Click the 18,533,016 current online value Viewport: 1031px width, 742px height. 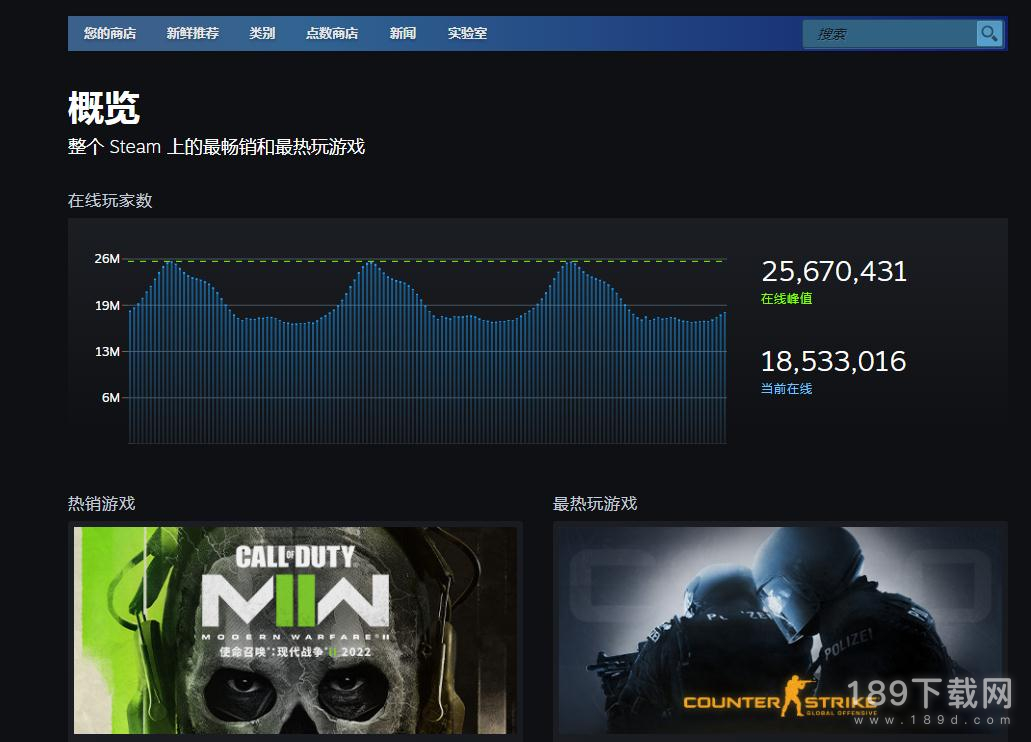[x=834, y=361]
